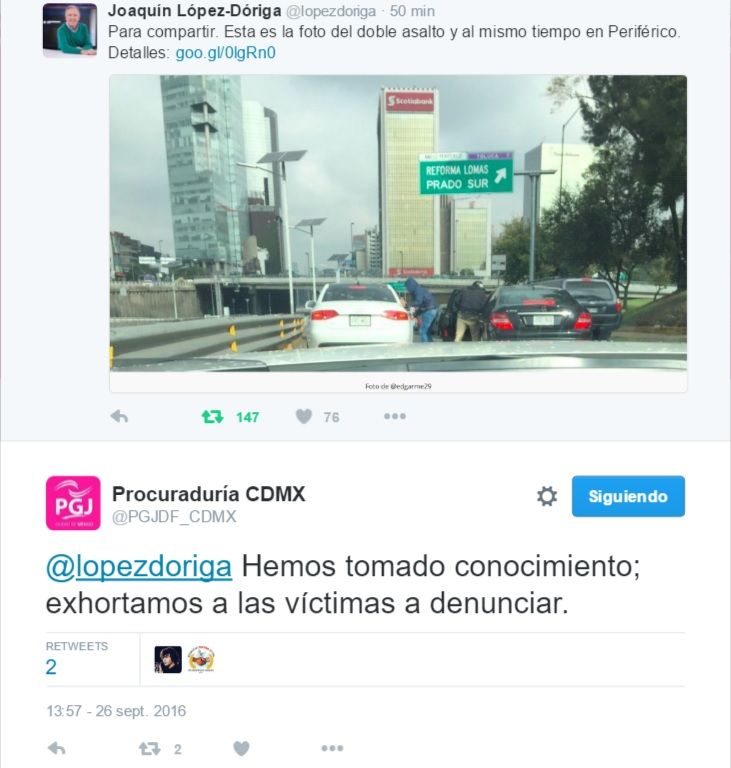Reply to López-Dóriga's tweet
731x768 pixels.
(119, 416)
